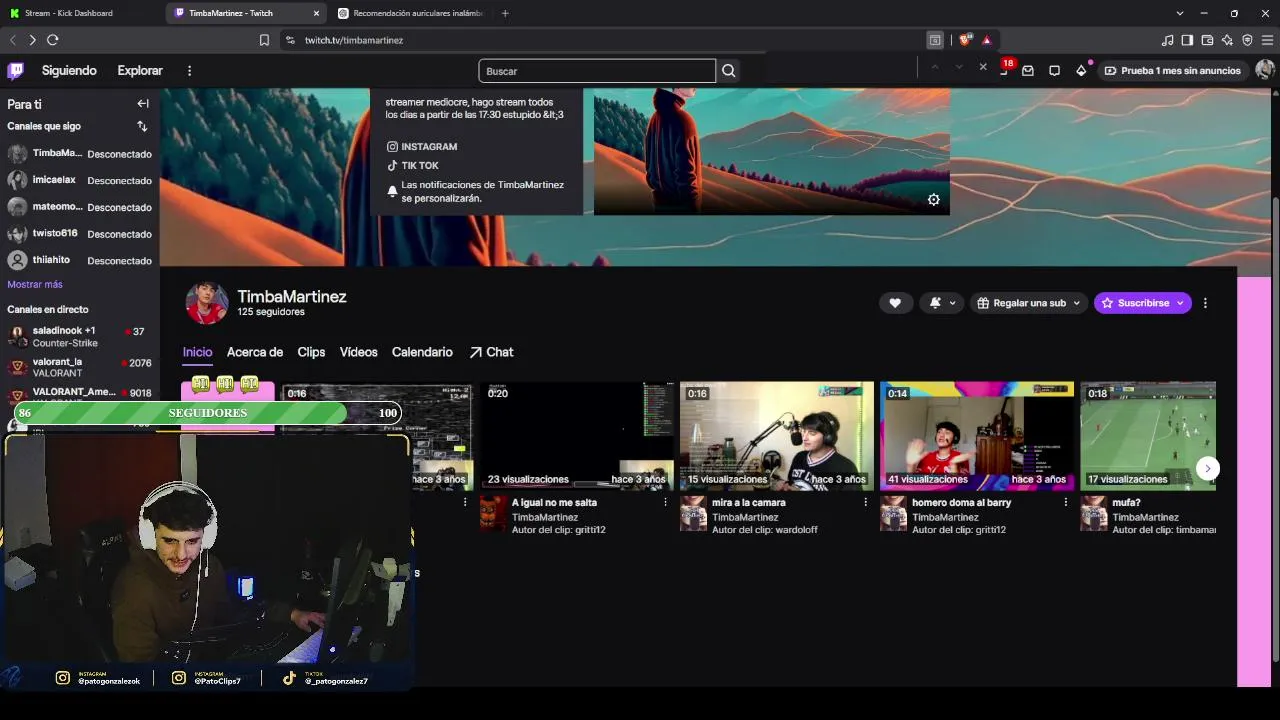Switch to the Acerca de tab
This screenshot has width=1280, height=720.
point(255,352)
